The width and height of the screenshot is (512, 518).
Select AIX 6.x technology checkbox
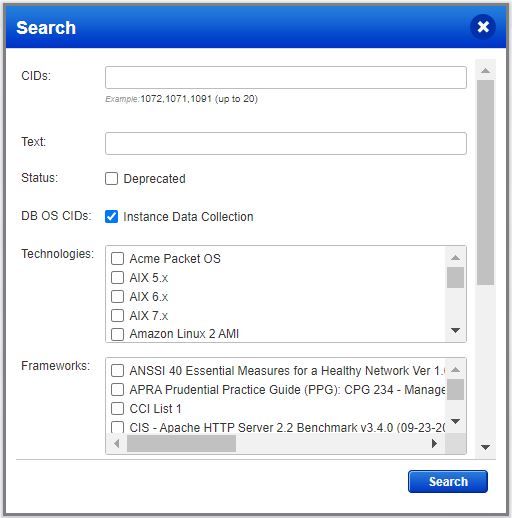pos(117,296)
